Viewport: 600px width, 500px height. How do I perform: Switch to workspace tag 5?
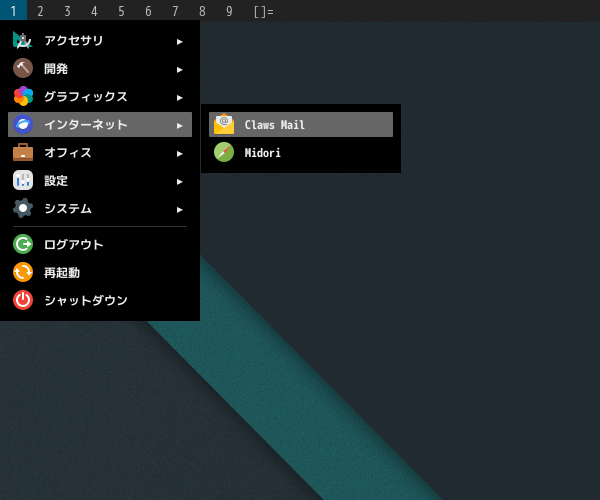click(121, 11)
